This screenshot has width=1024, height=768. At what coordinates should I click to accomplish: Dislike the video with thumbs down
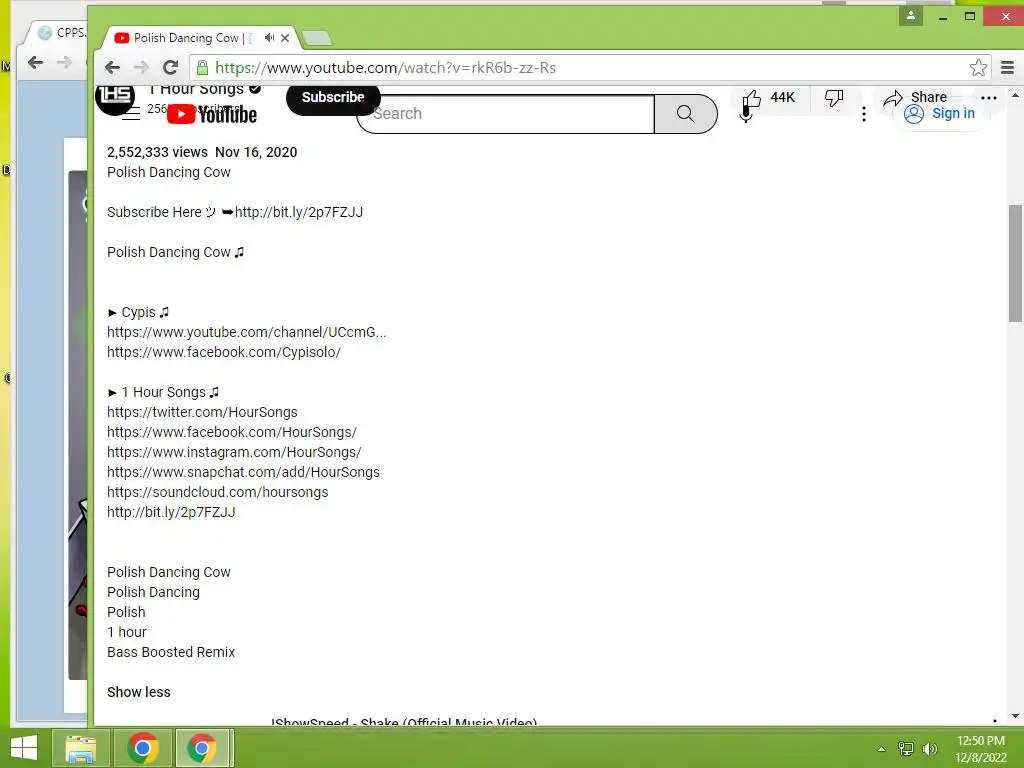(834, 98)
